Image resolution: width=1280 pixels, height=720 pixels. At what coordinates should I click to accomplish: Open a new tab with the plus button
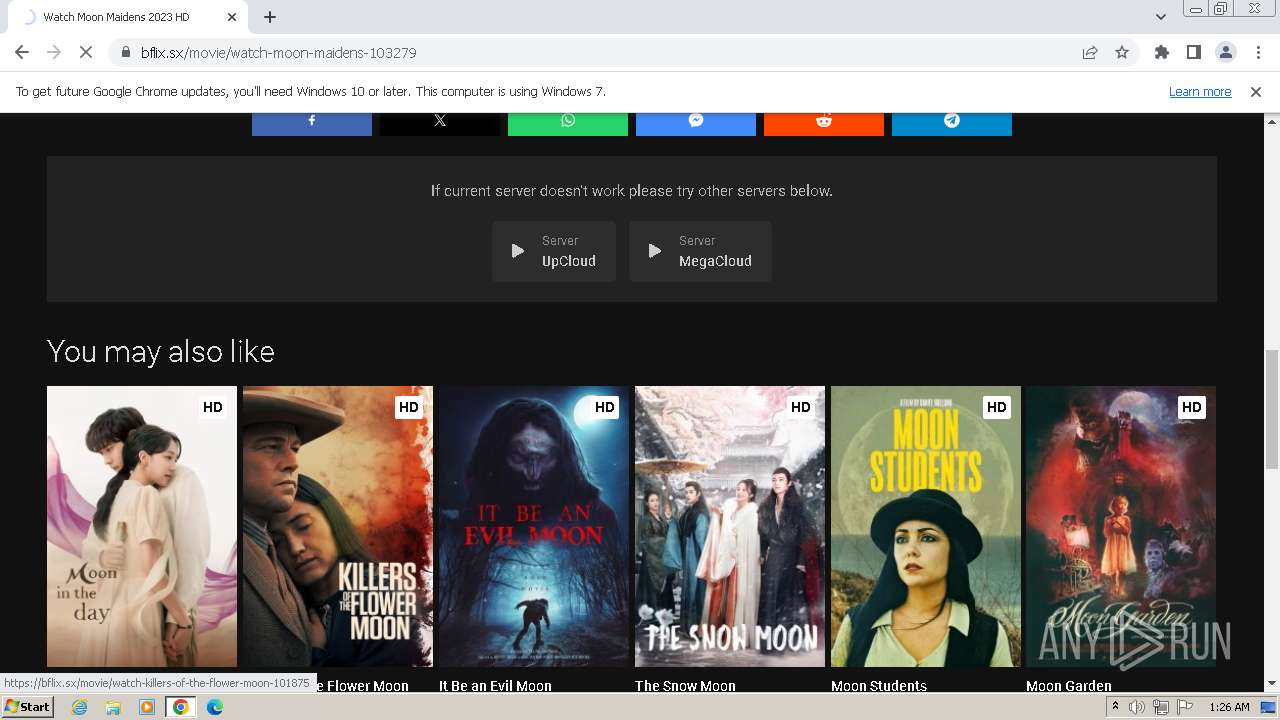[270, 17]
